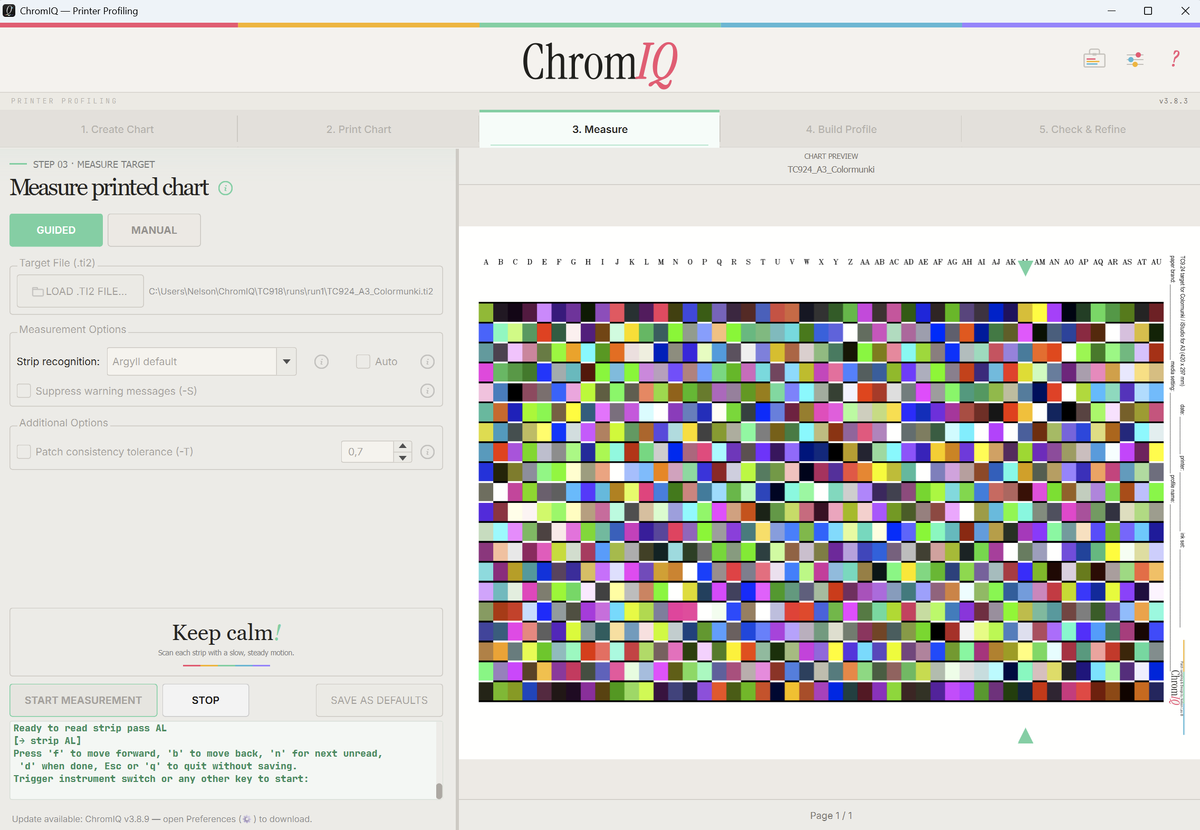Click the info icon next to Strip recognition dropdown
Image resolution: width=1200 pixels, height=830 pixels.
[321, 361]
